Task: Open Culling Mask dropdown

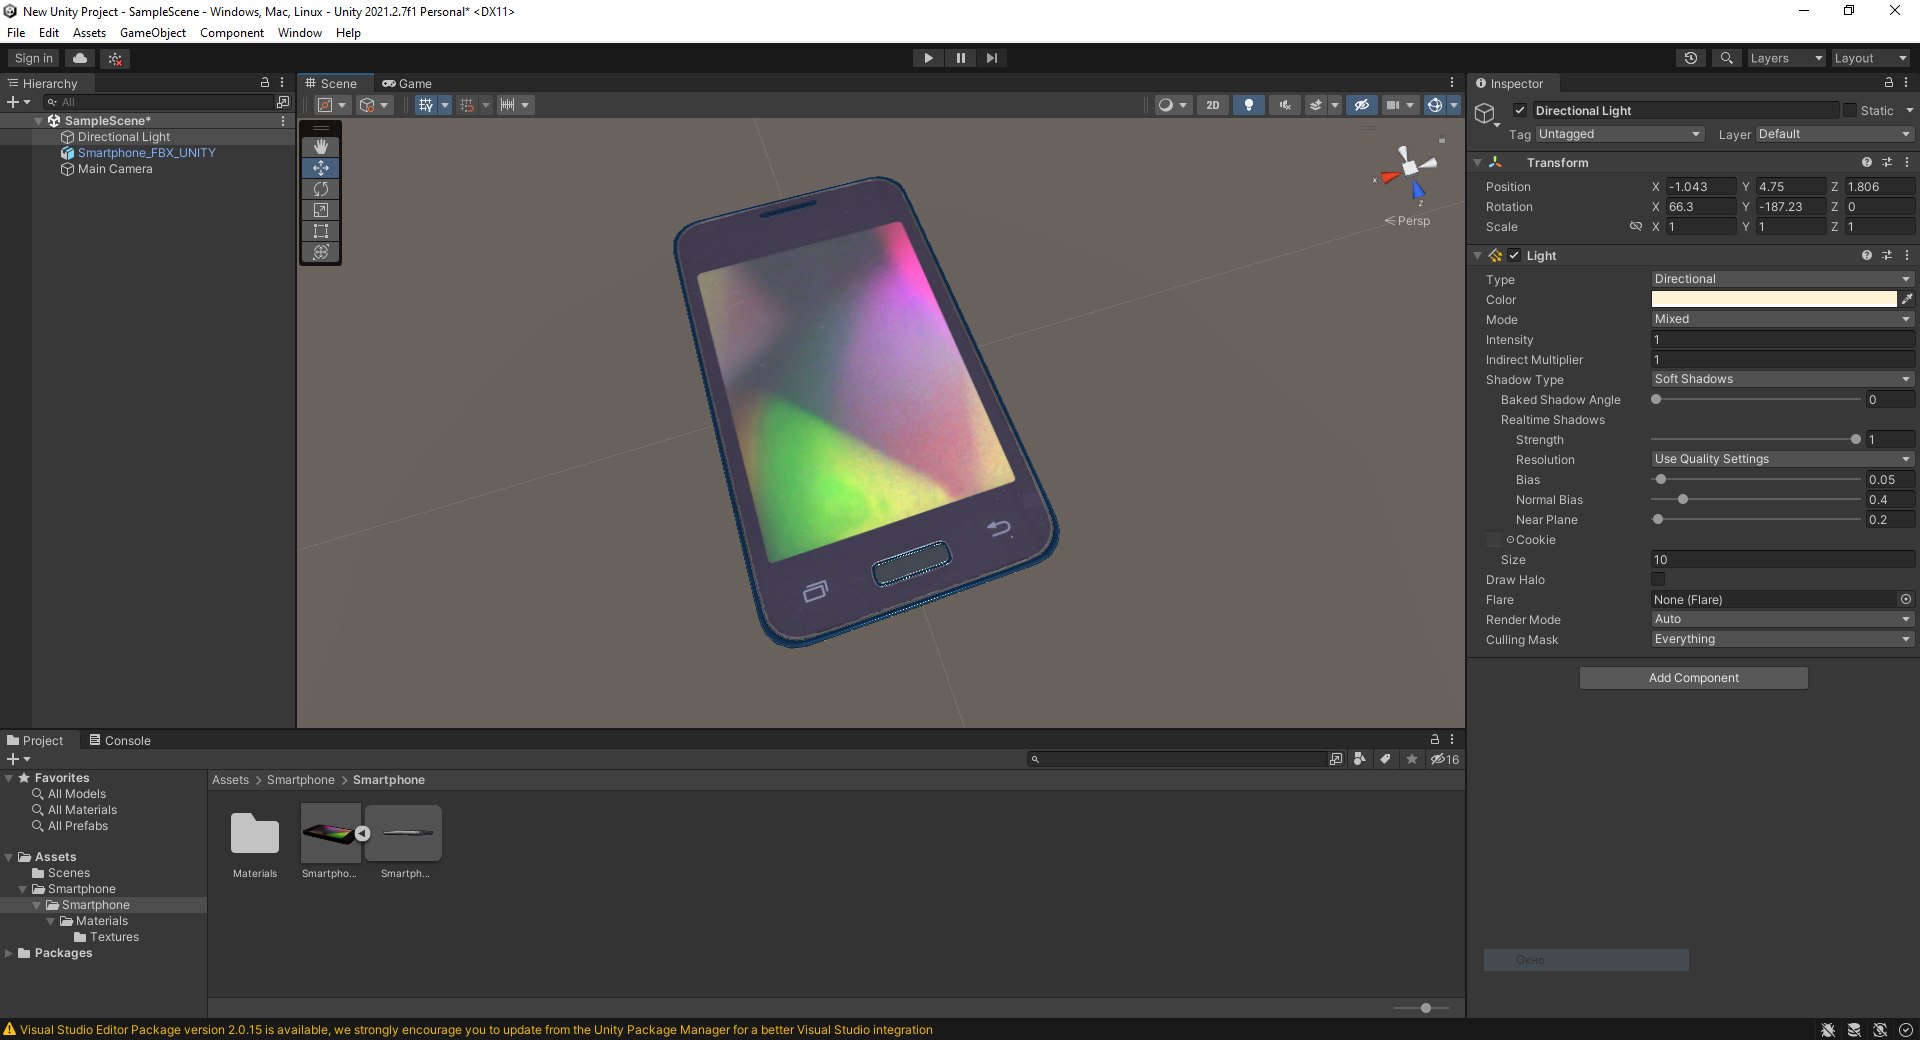Action: point(1782,639)
